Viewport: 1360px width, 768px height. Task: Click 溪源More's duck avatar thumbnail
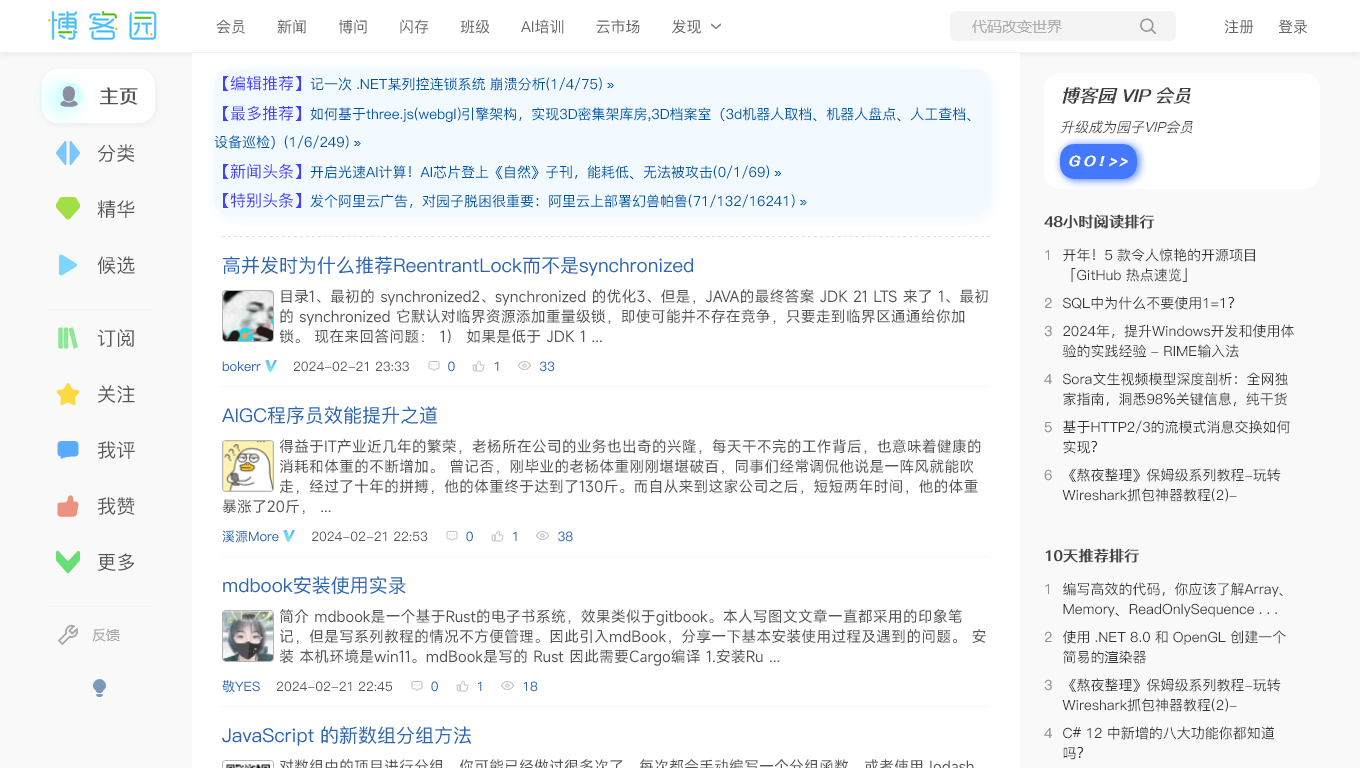pos(248,466)
